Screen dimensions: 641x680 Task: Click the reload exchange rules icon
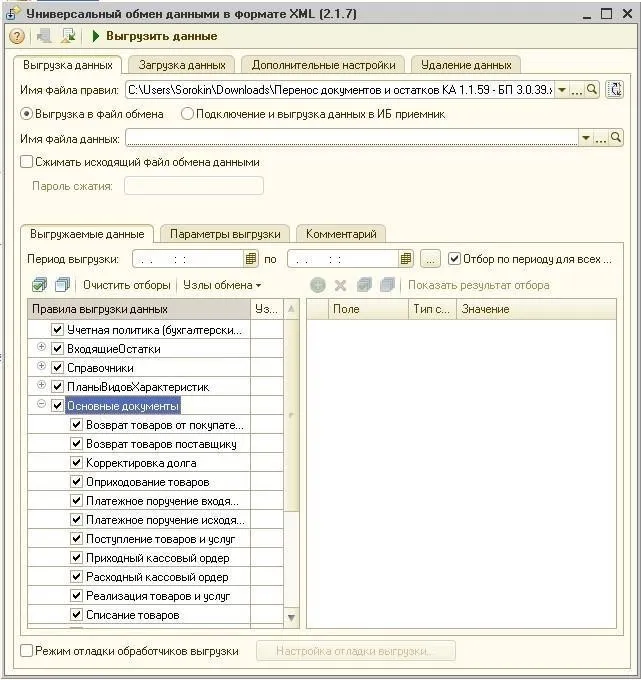615,90
